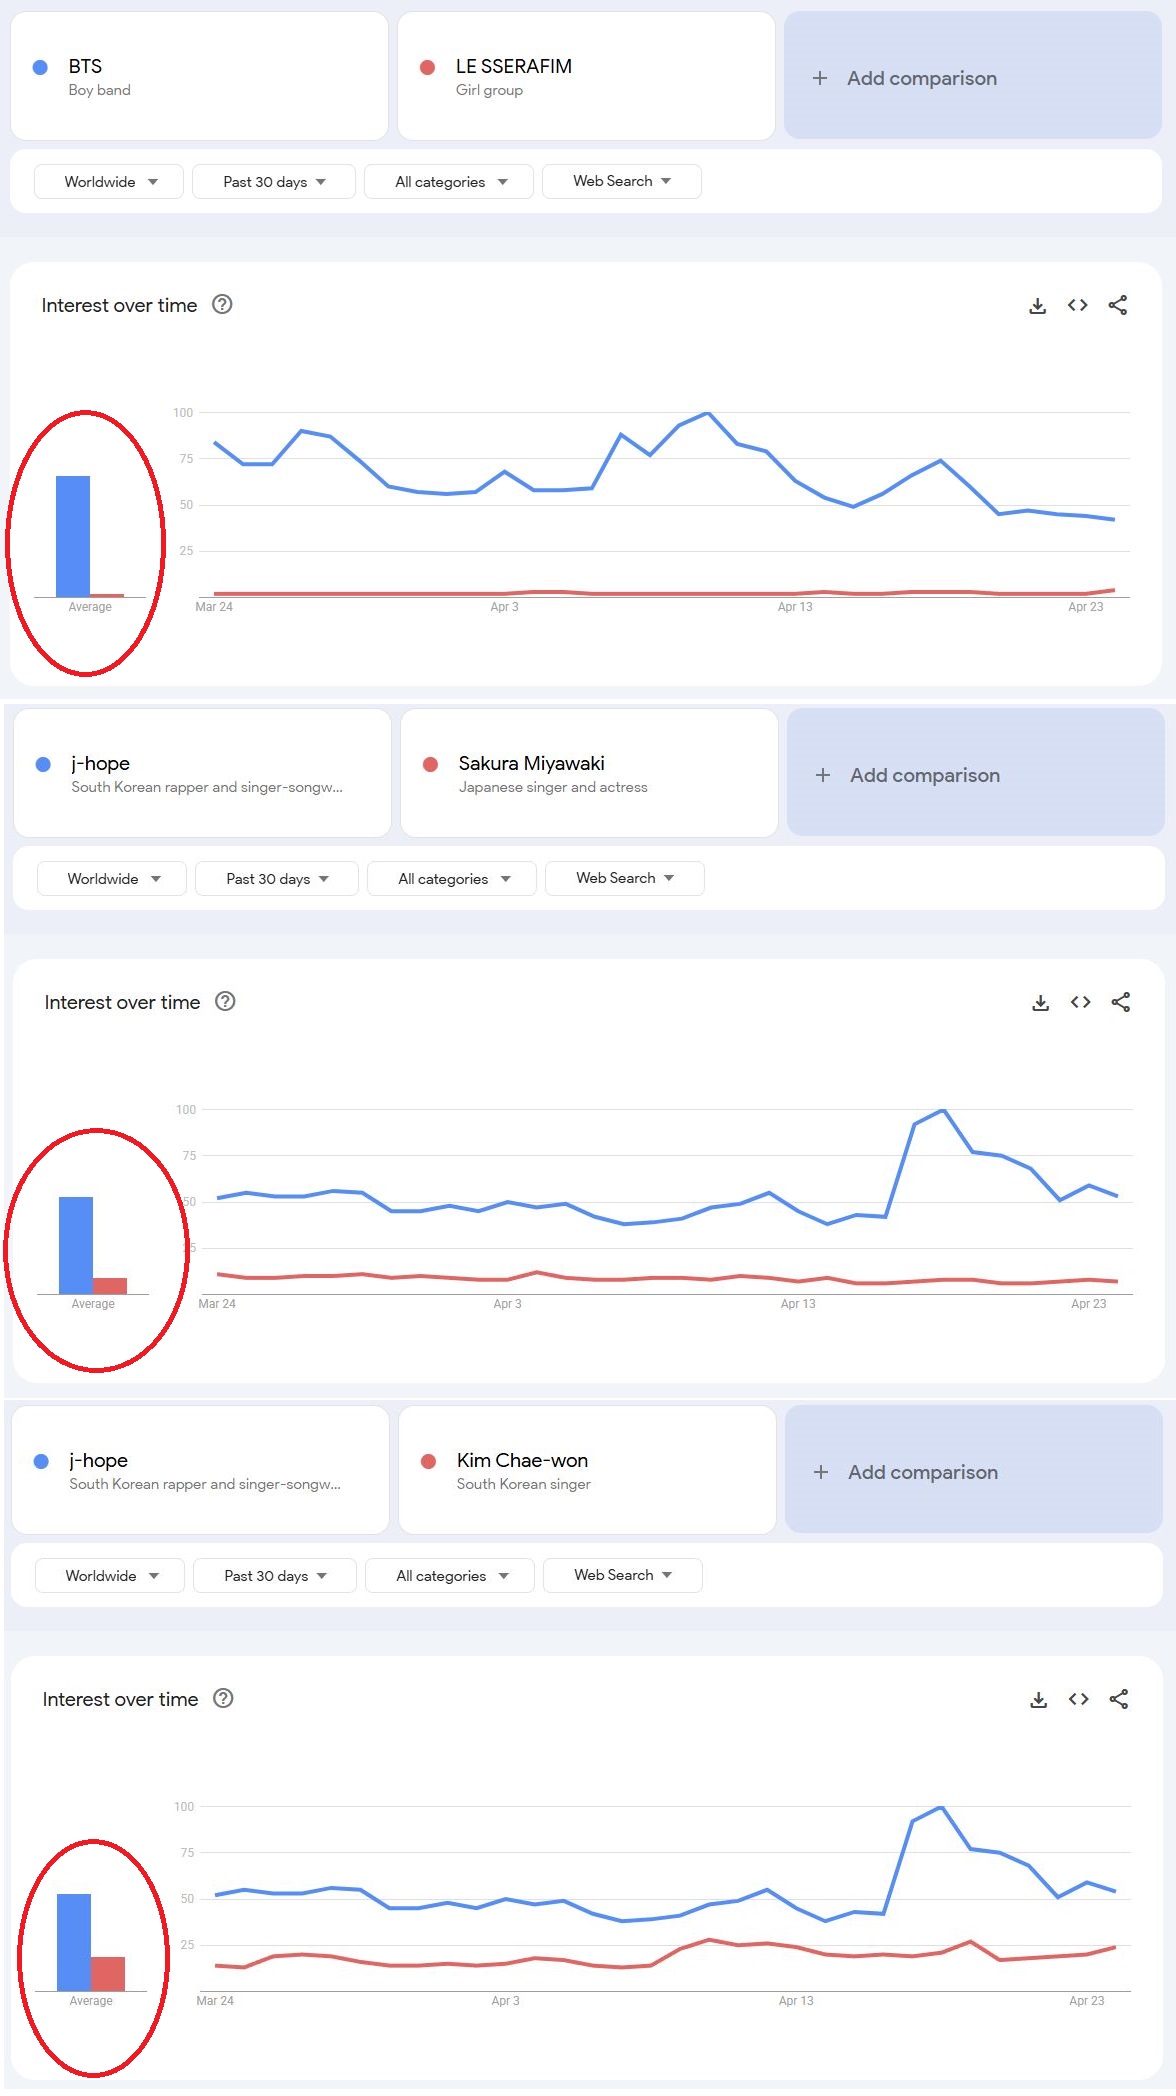Share the j-hope vs Kim Chae-won chart
The image size is (1176, 2096).
point(1119,1699)
